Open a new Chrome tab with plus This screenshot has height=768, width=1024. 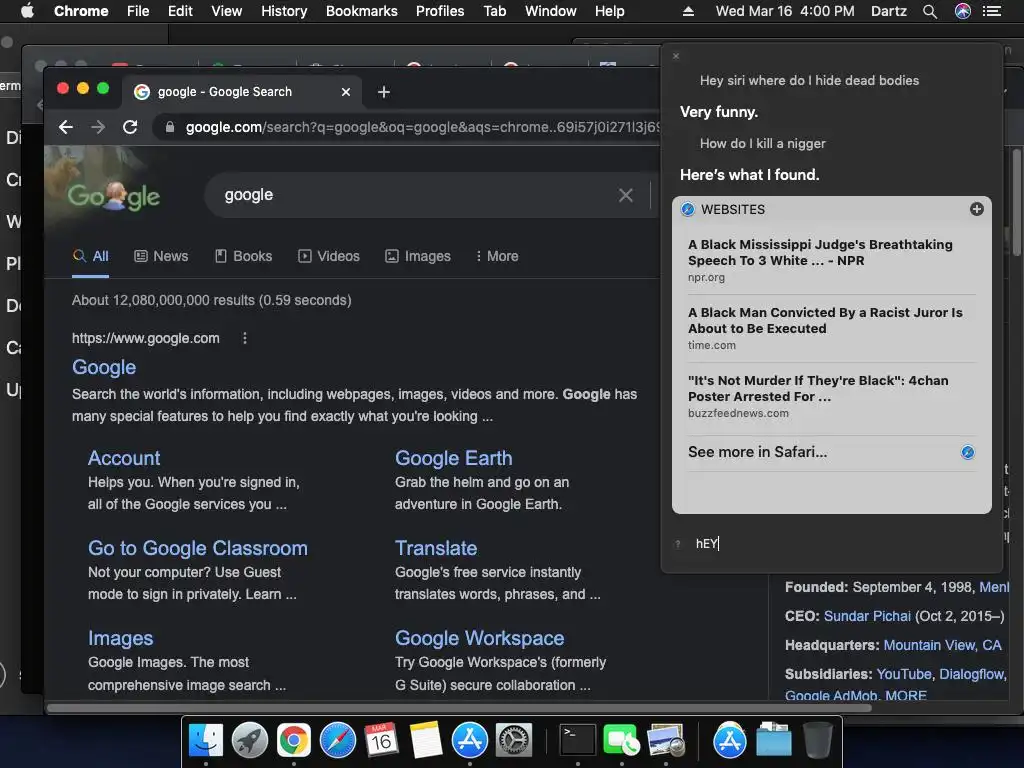point(384,92)
